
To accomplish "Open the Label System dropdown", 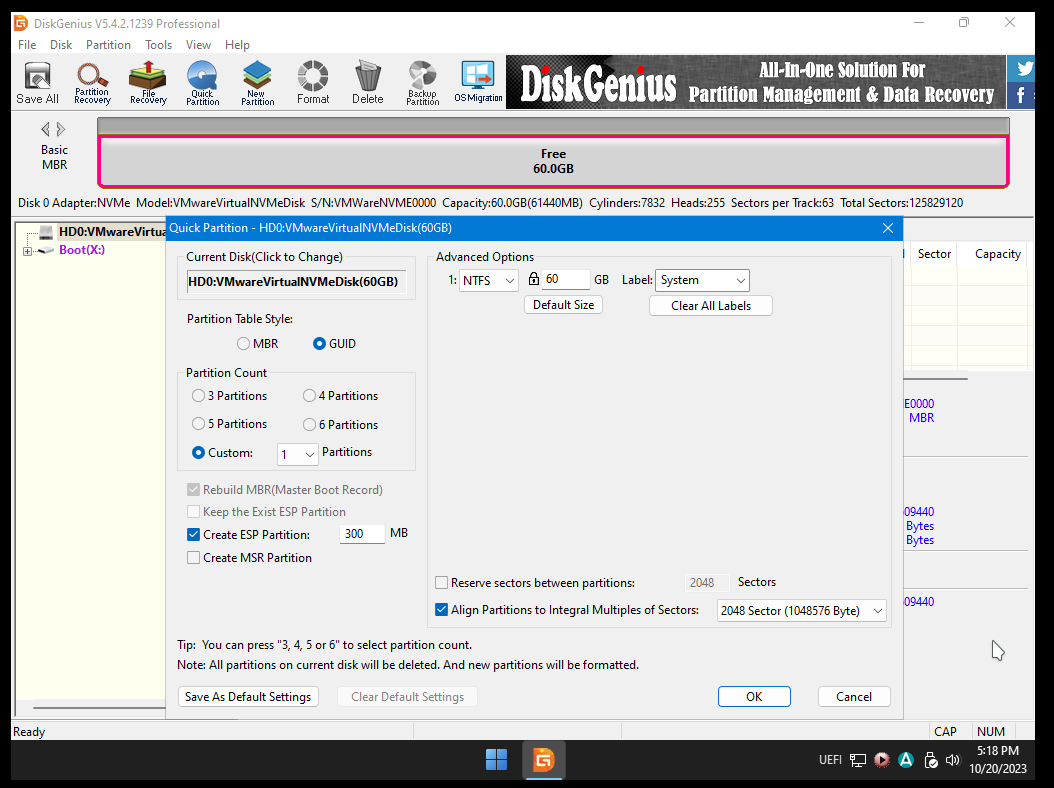I will click(702, 280).
